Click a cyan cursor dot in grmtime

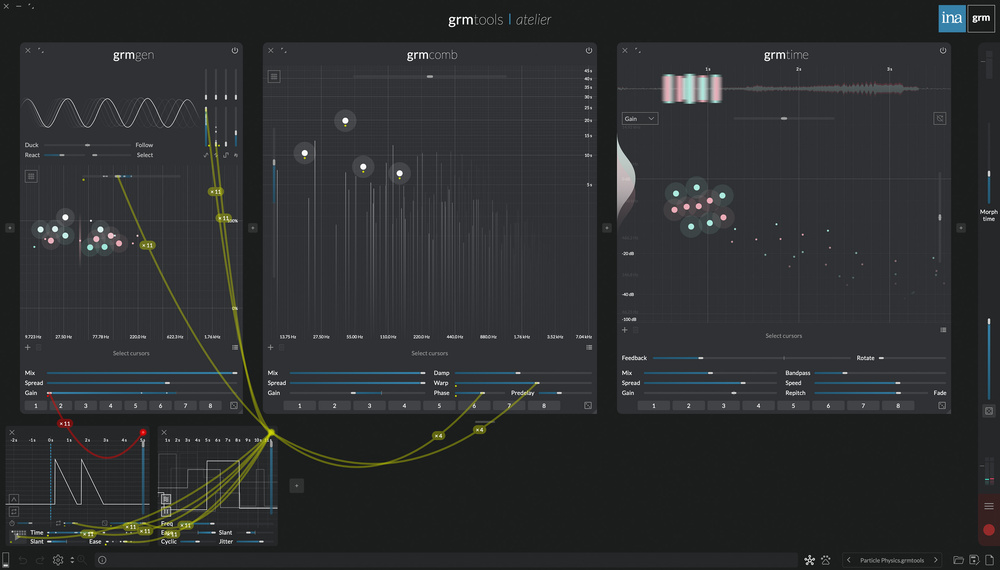(x=676, y=193)
